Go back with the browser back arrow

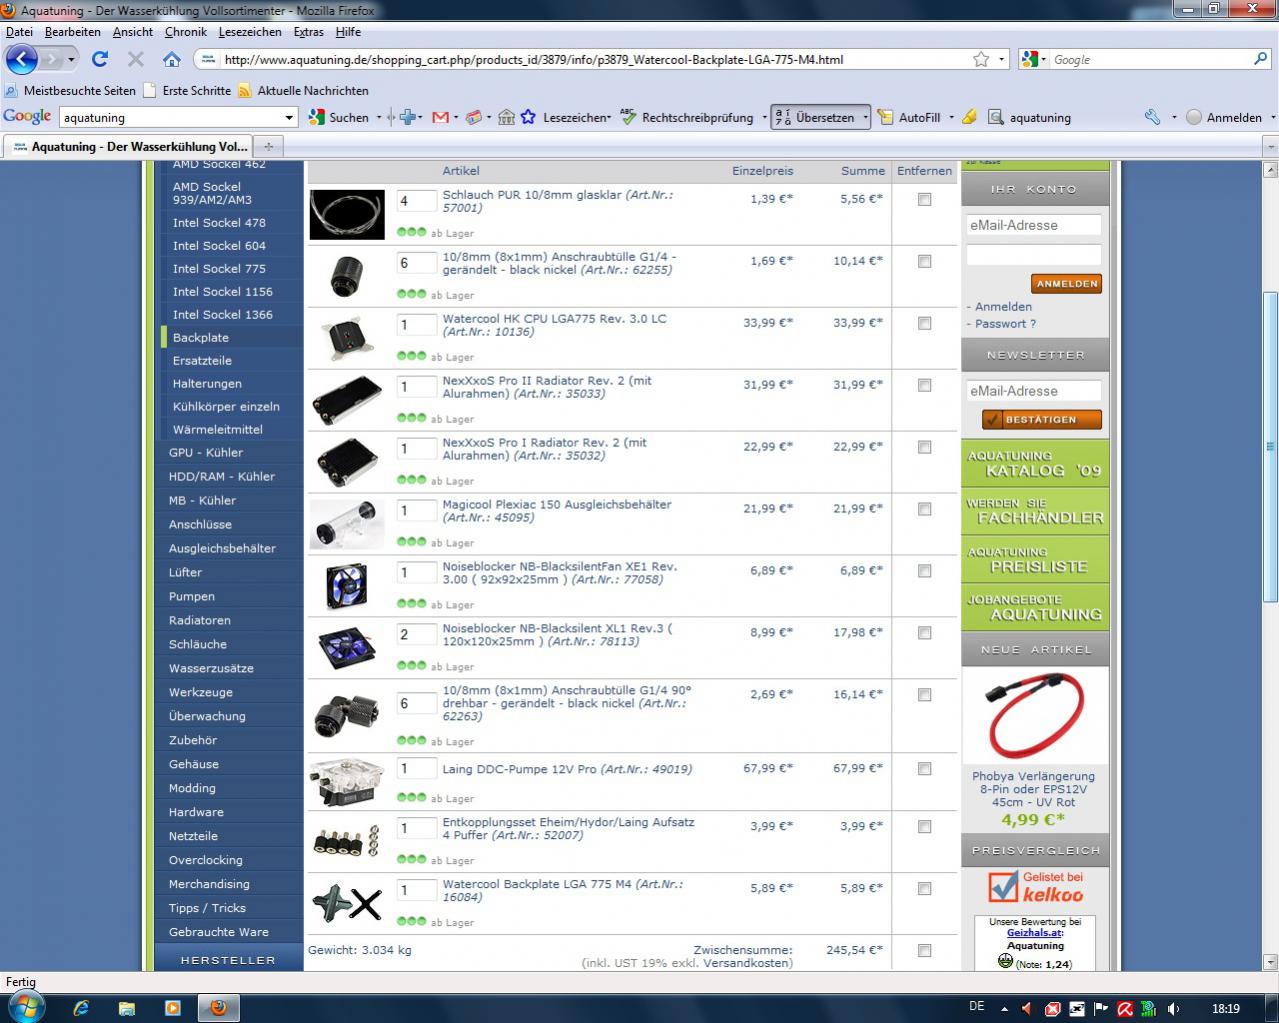(22, 59)
